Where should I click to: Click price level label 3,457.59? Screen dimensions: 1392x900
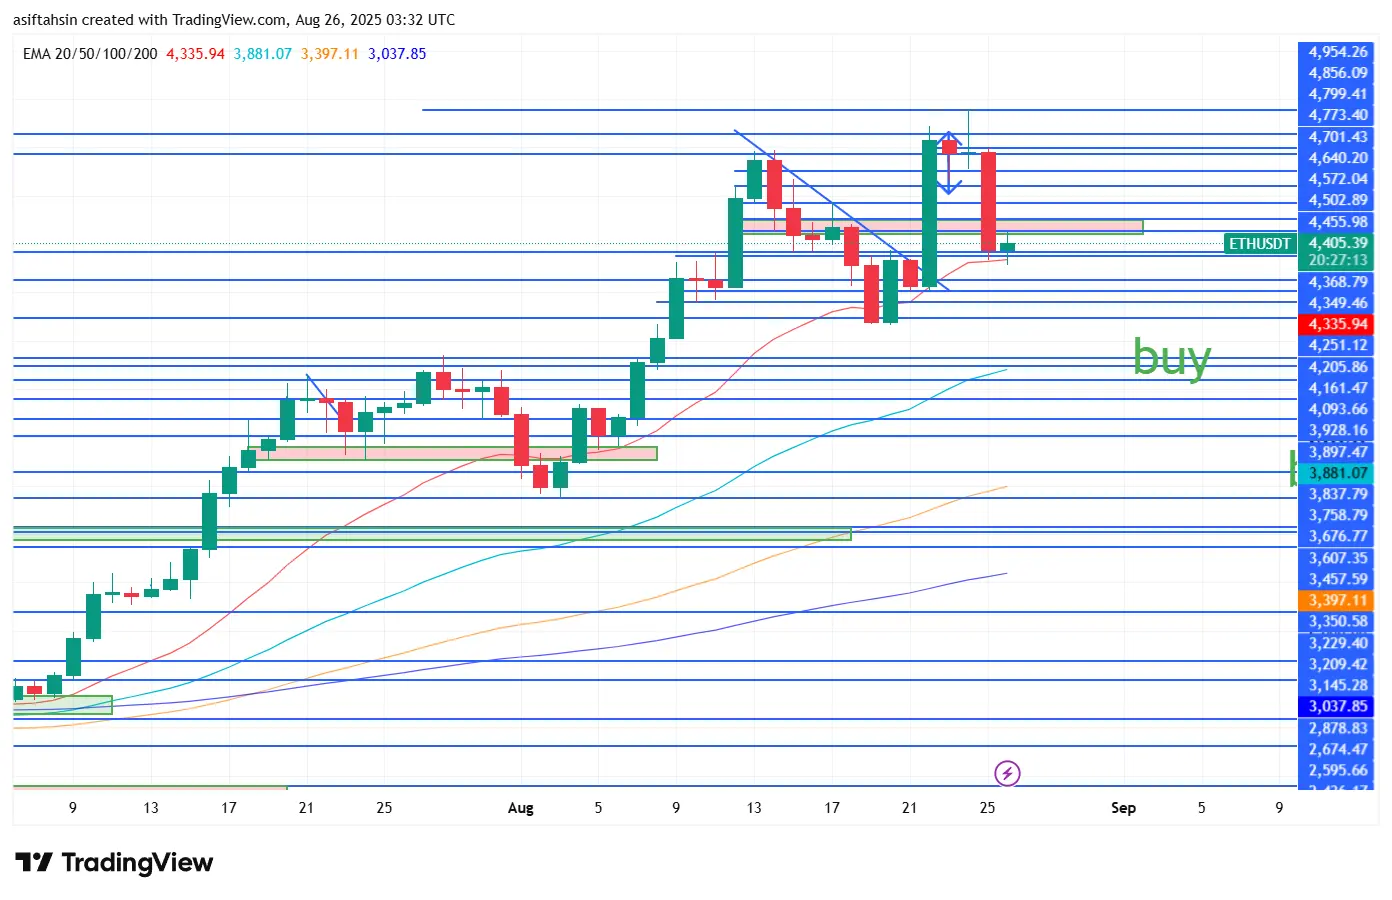coord(1337,579)
